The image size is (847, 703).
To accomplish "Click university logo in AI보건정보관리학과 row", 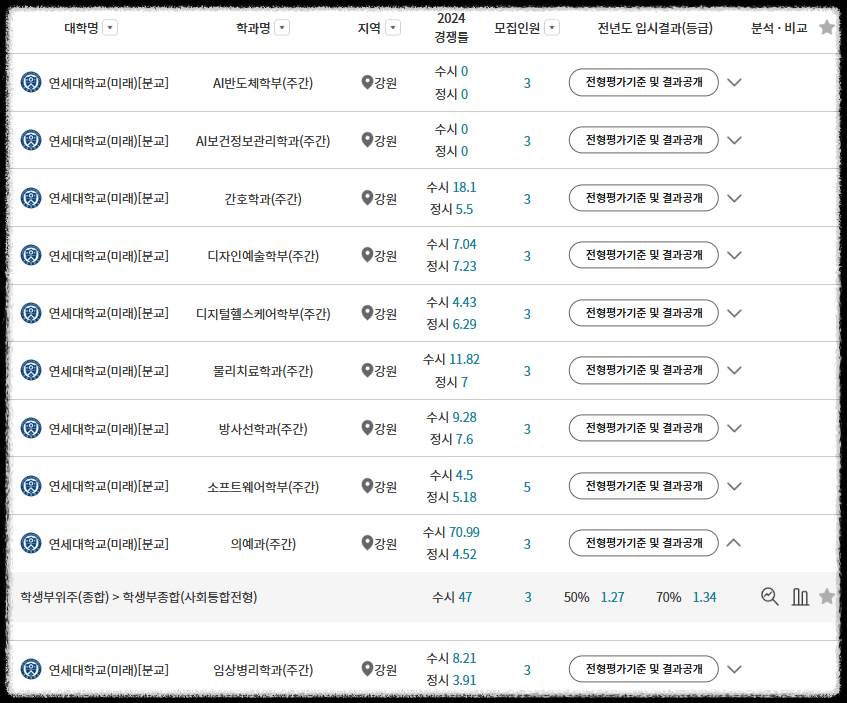I will [31, 140].
